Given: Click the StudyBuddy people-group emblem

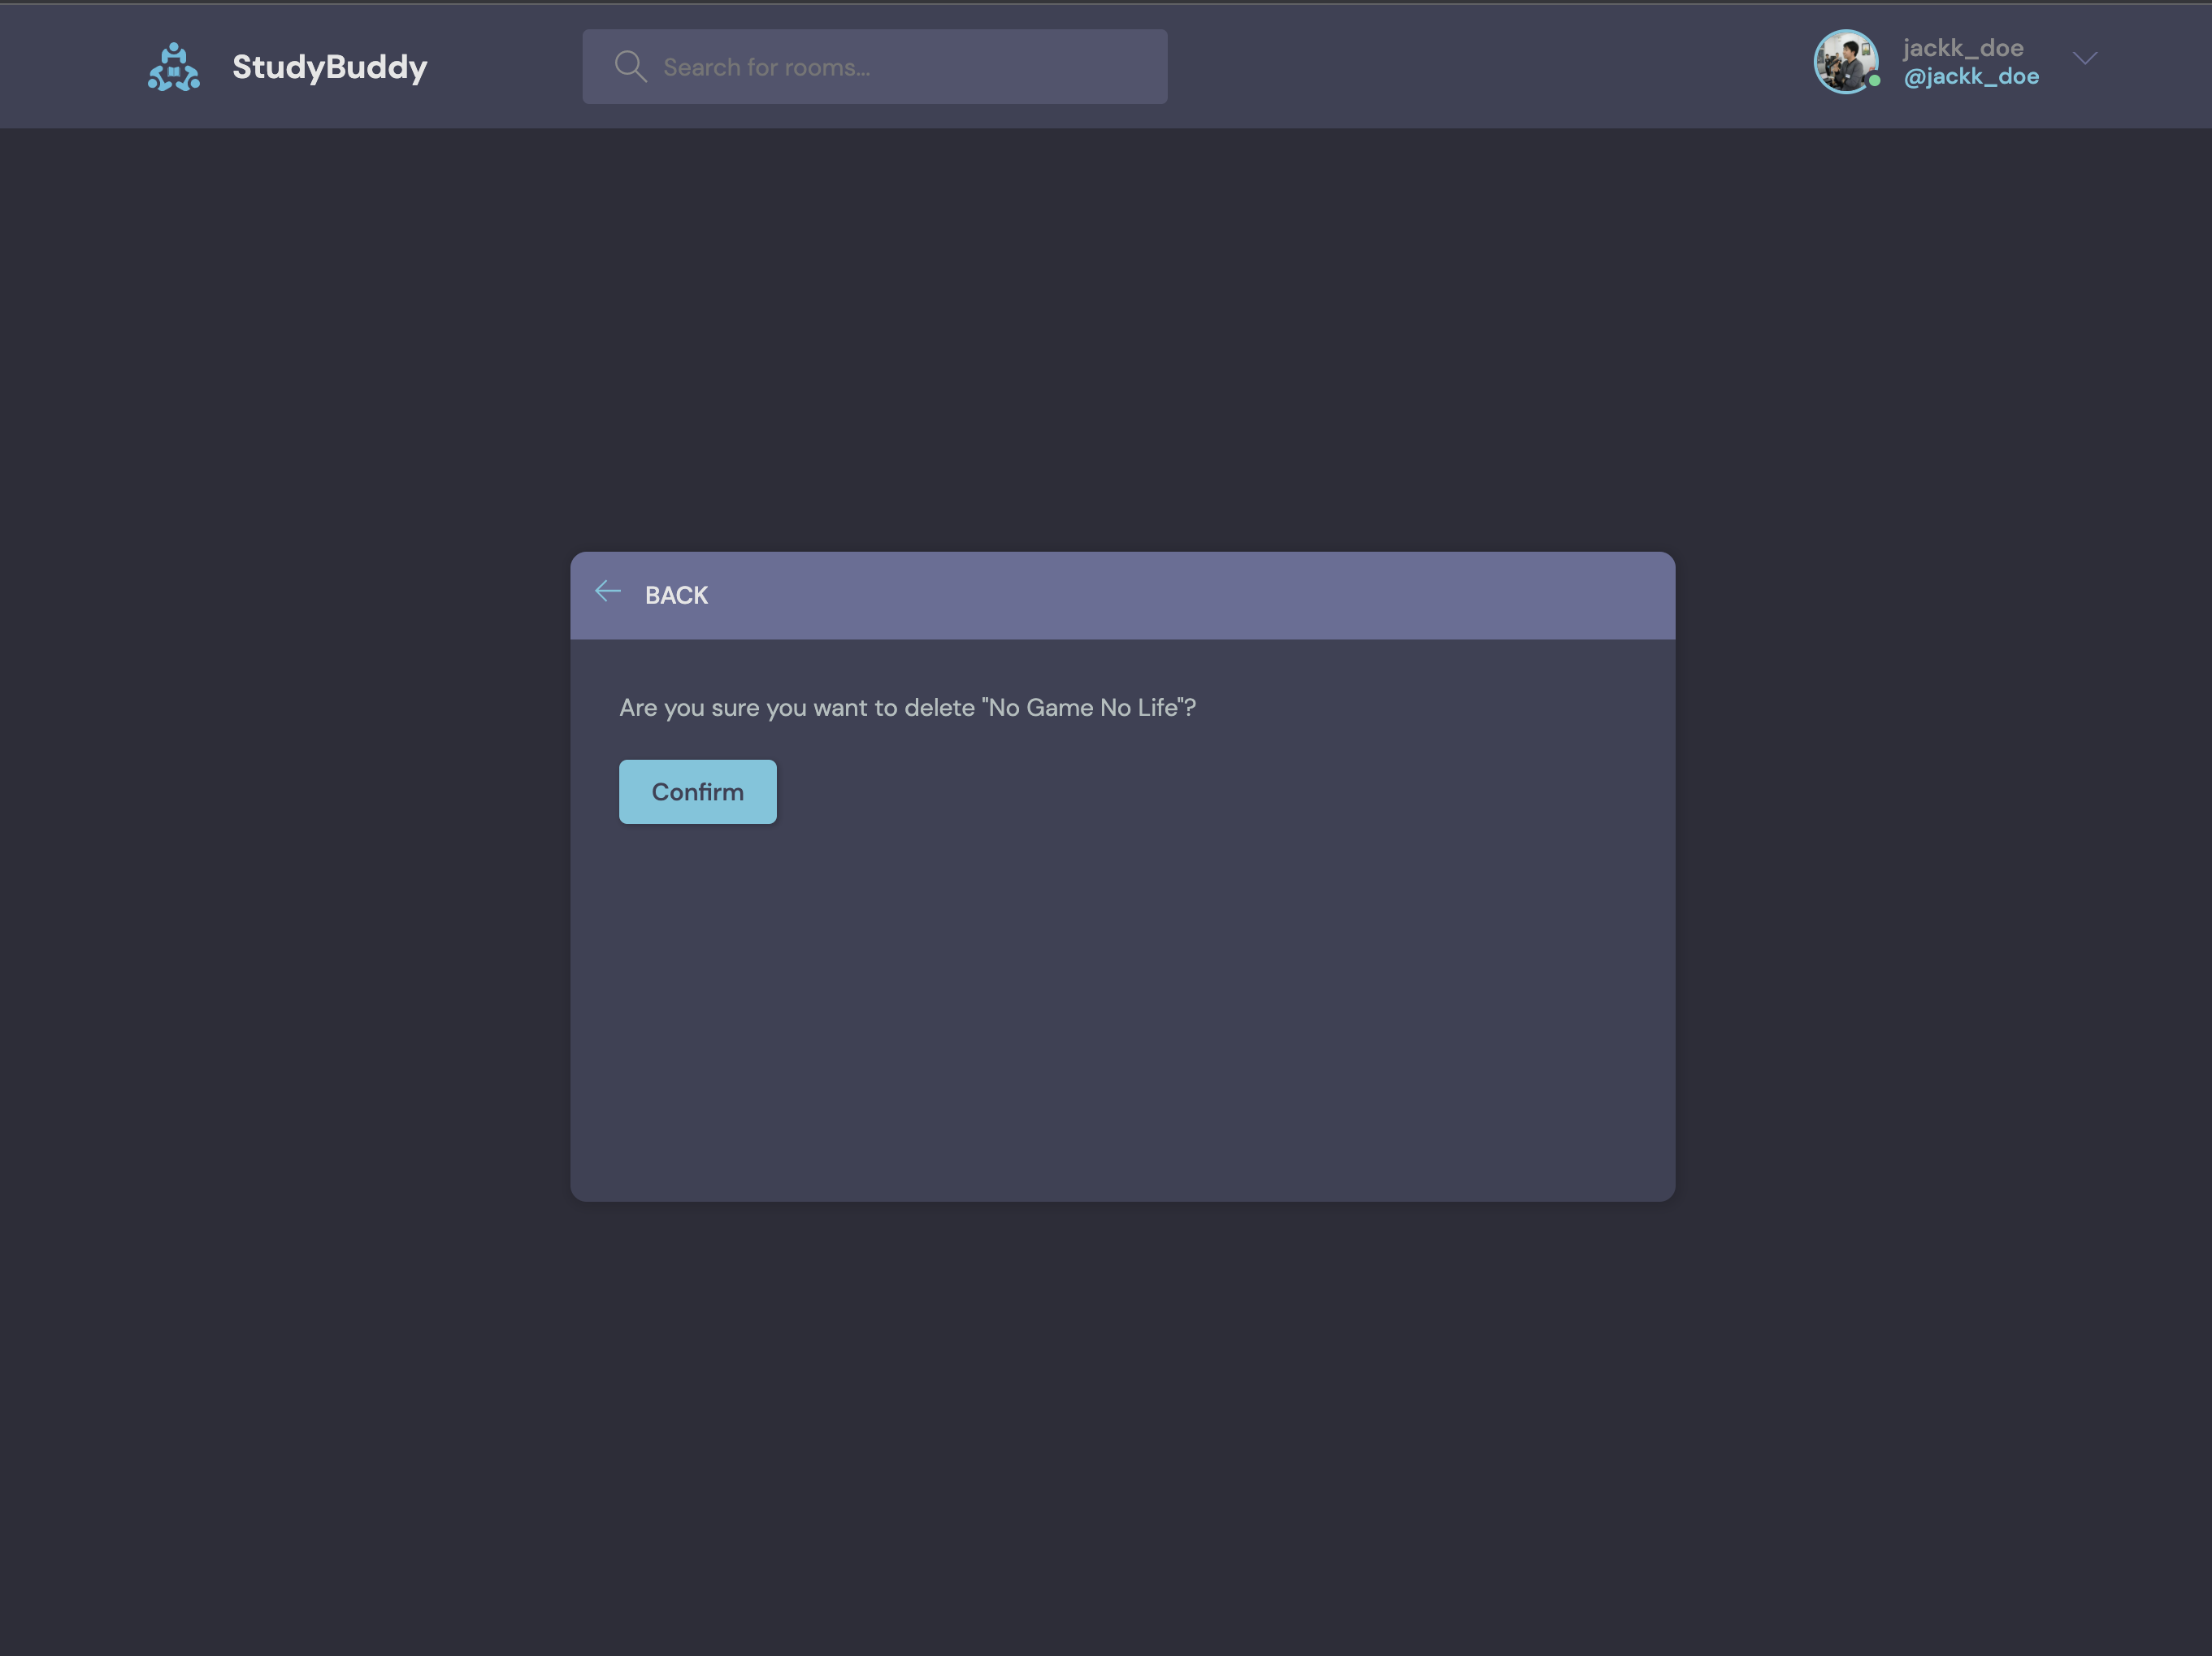Looking at the screenshot, I should pyautogui.click(x=173, y=66).
